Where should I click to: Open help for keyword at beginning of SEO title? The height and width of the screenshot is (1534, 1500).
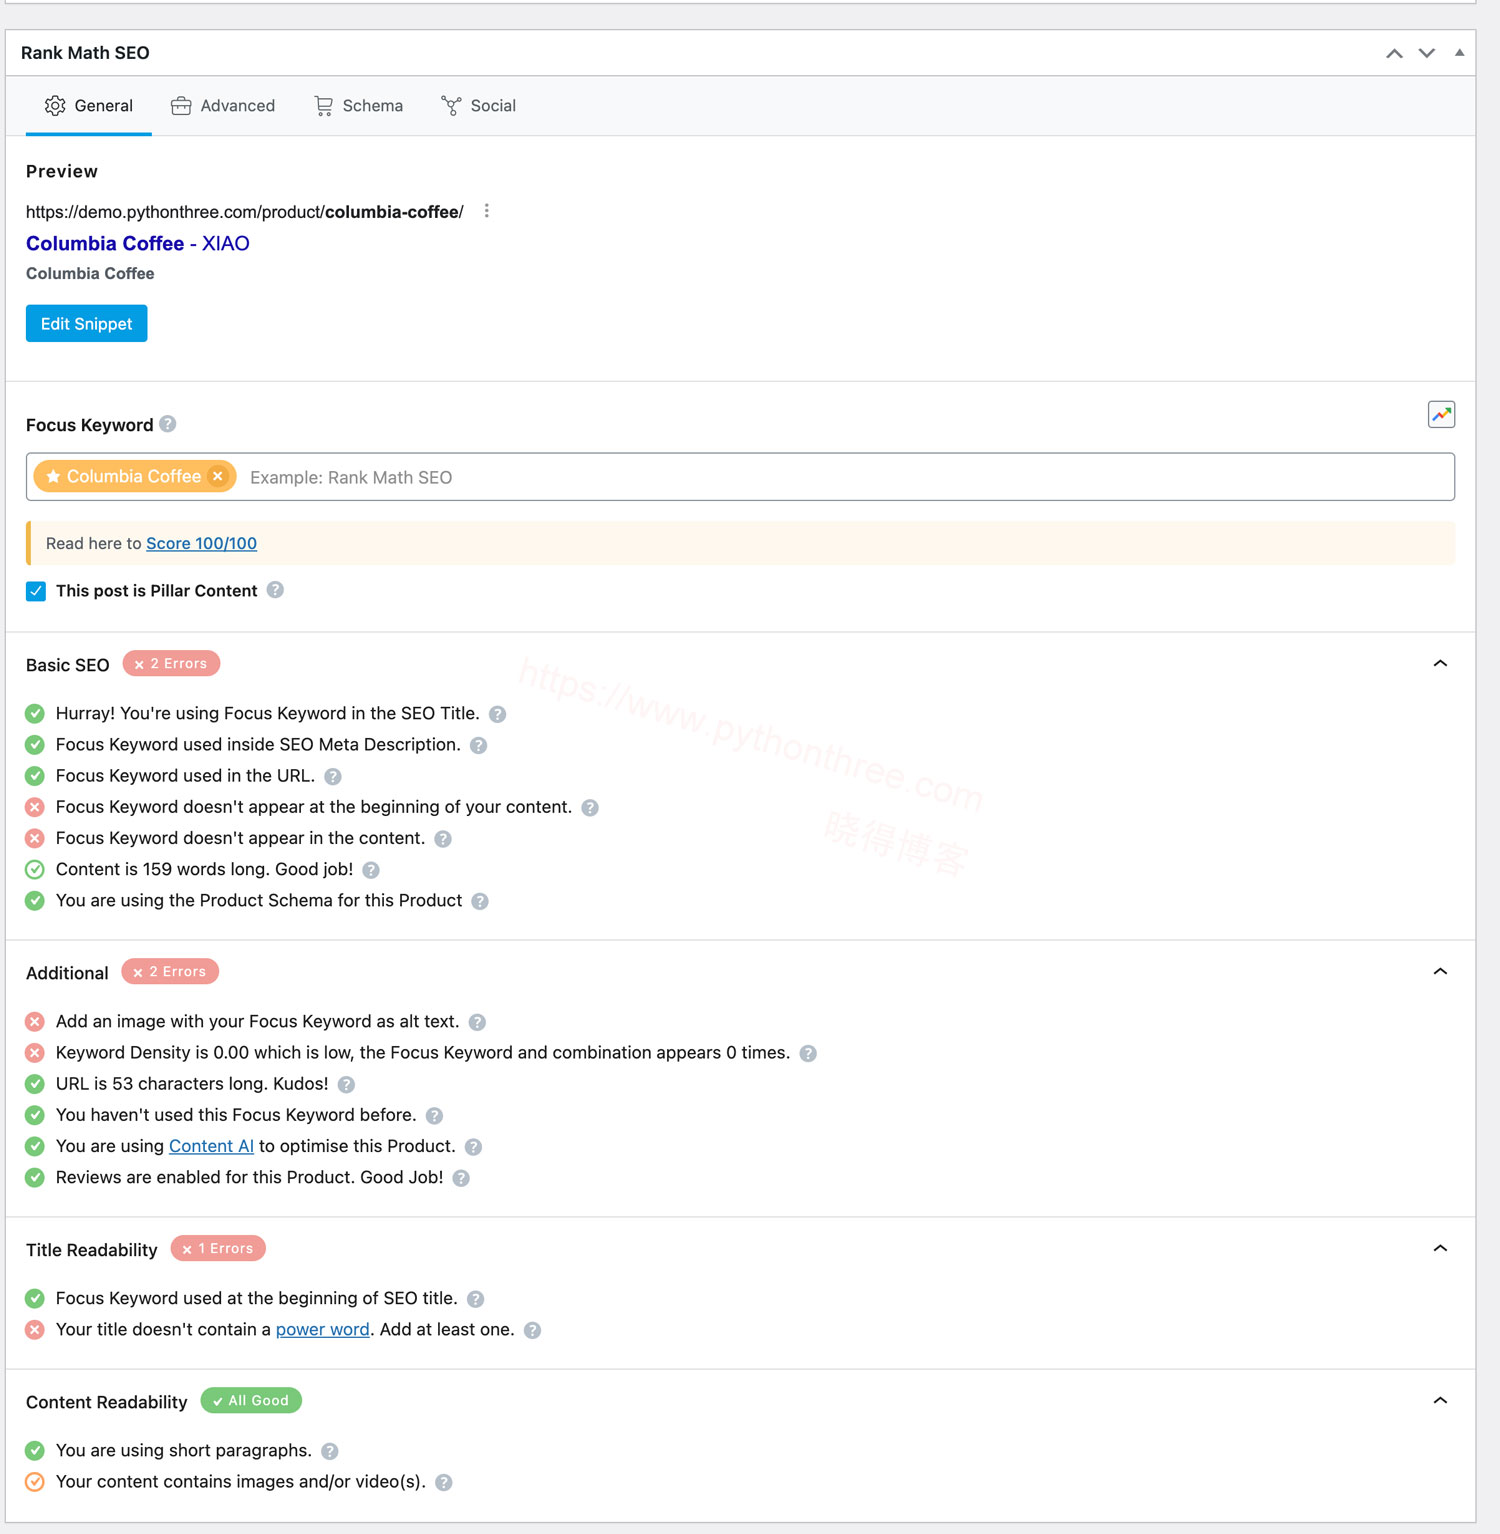[475, 1299]
